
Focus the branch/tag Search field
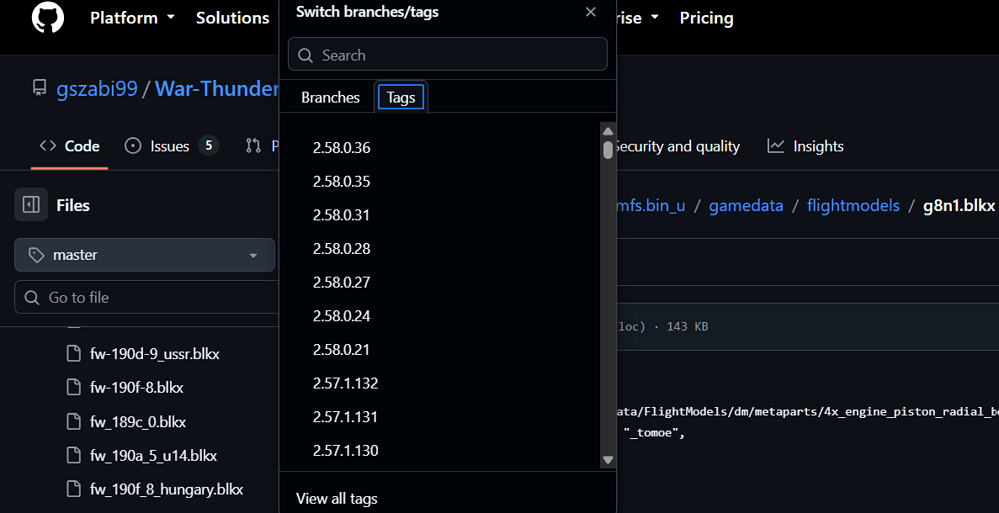click(447, 55)
